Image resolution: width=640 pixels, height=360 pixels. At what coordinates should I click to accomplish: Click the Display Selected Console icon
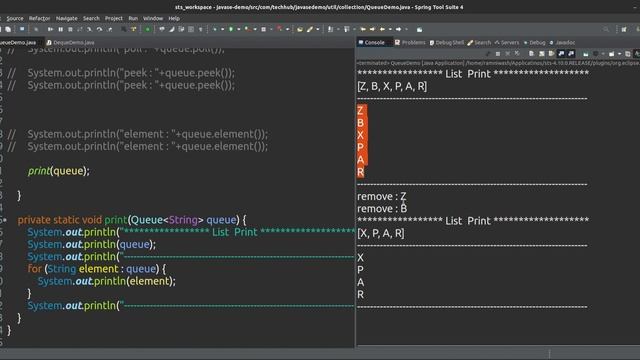pos(596,54)
